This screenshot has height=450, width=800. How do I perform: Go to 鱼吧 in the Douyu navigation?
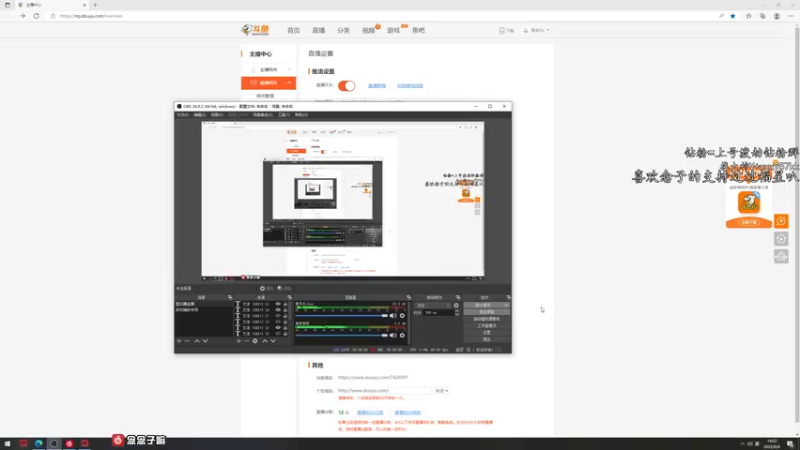pyautogui.click(x=418, y=30)
